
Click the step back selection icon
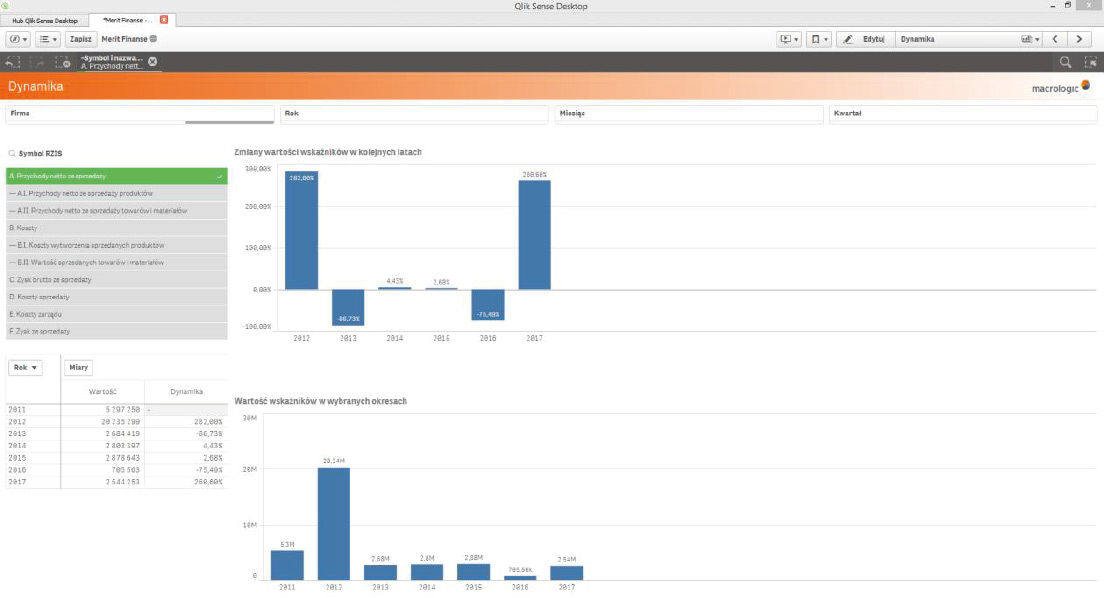point(13,62)
